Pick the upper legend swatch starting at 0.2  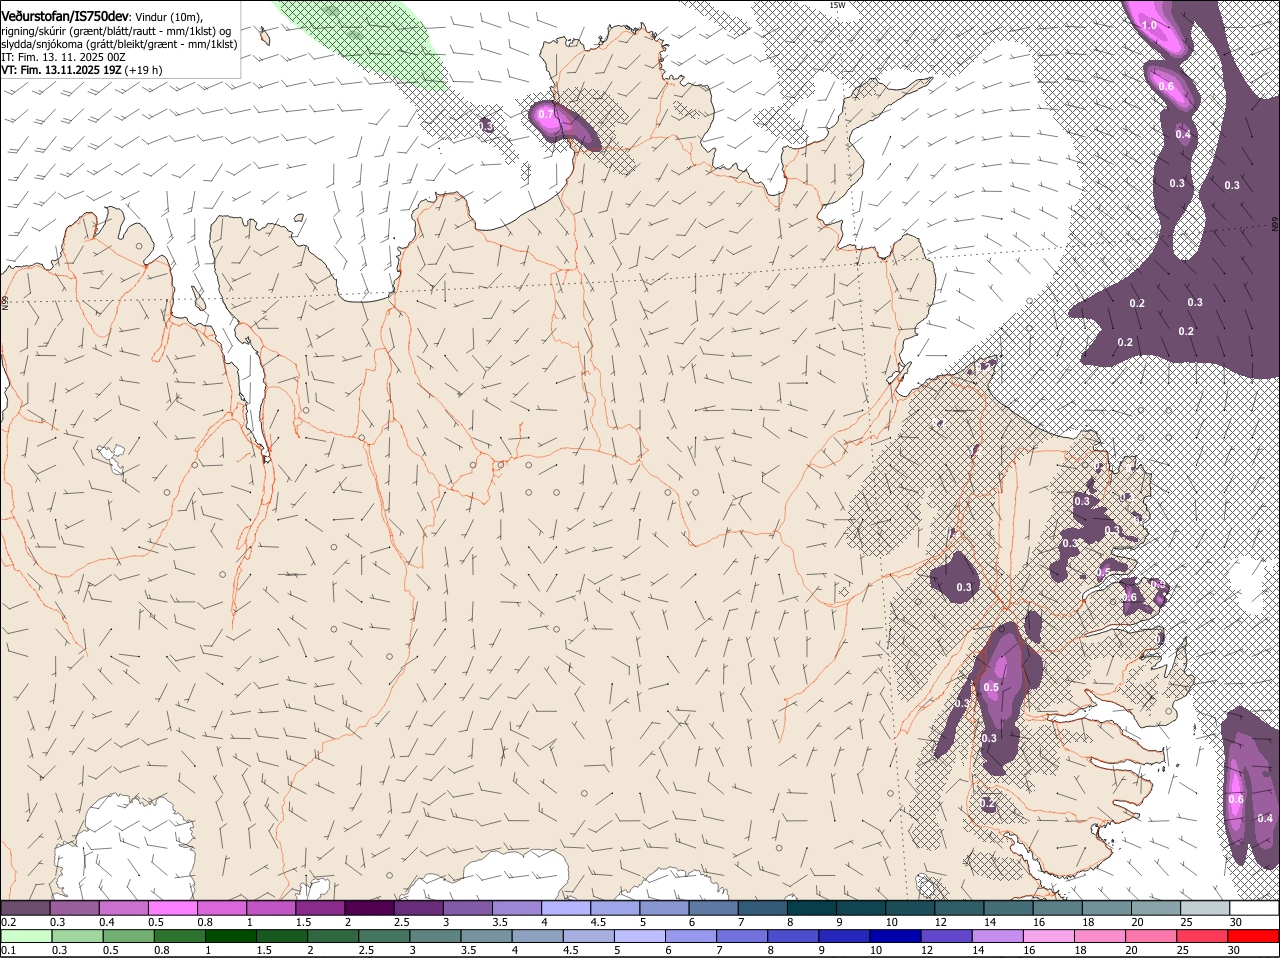tap(25, 908)
